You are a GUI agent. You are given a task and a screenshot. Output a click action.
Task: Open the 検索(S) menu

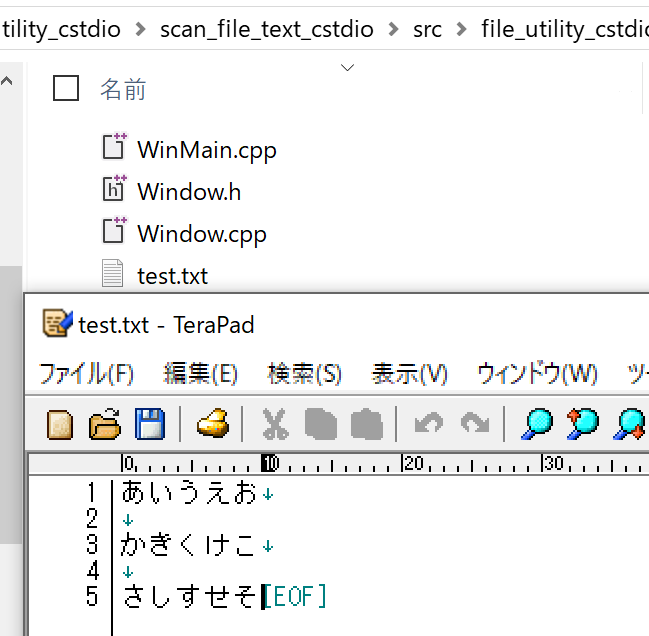pos(305,374)
